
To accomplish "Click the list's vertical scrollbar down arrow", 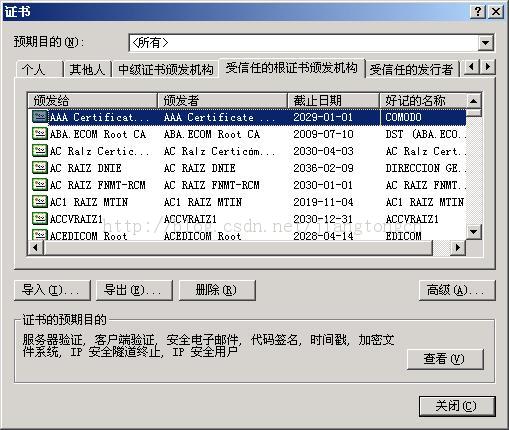I will 474,231.
